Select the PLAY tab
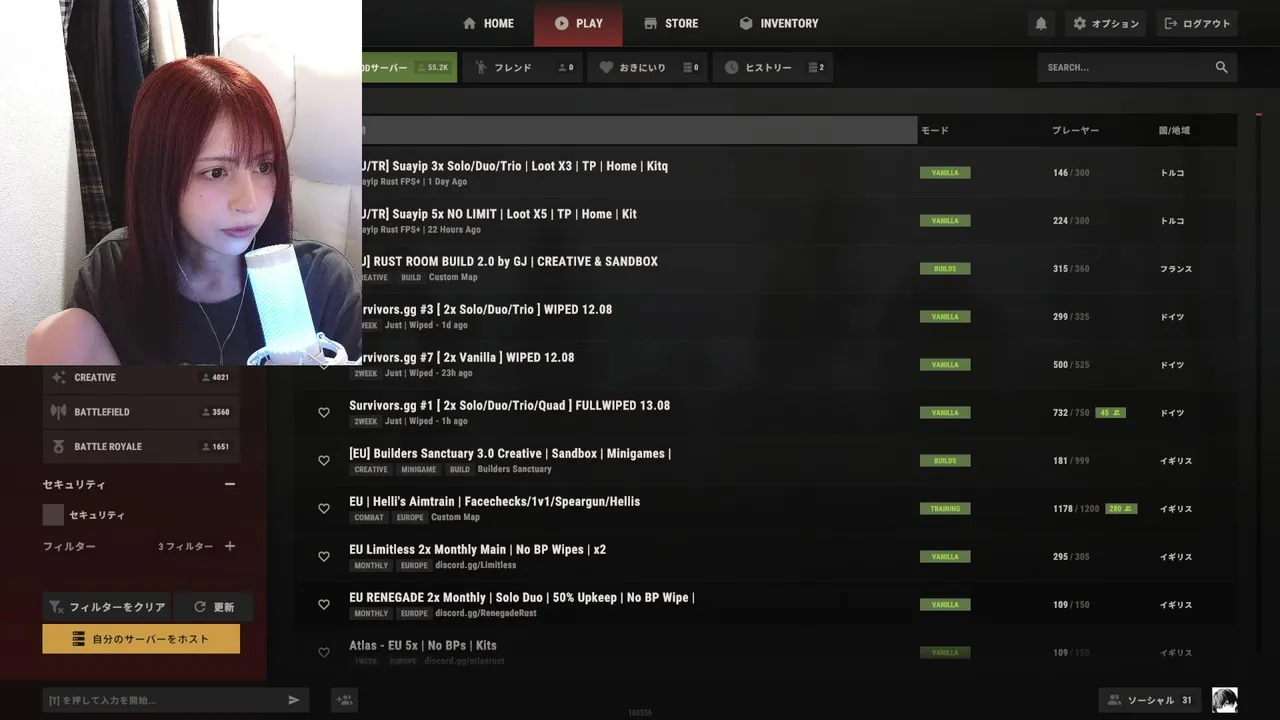 (578, 23)
